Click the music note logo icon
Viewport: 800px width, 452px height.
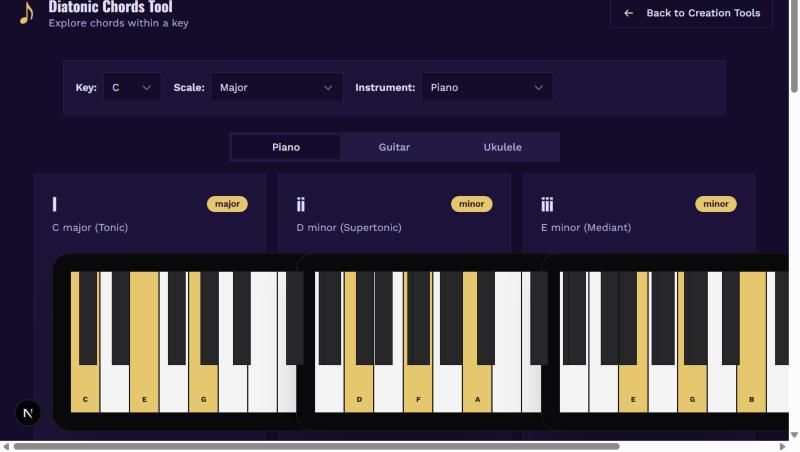[x=26, y=13]
